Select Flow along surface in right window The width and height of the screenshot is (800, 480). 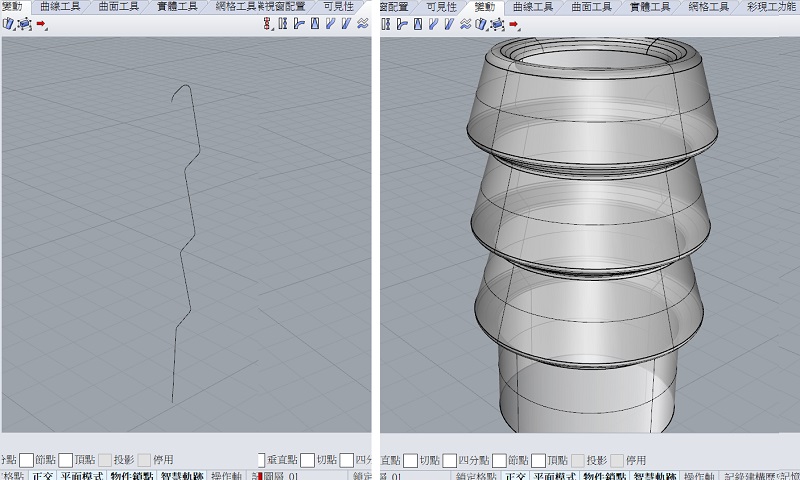click(449, 24)
